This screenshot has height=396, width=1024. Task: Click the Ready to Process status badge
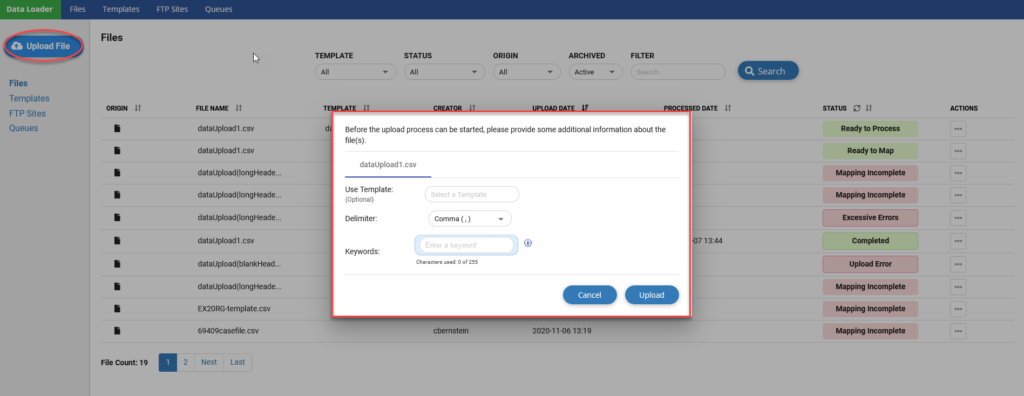[x=871, y=129]
